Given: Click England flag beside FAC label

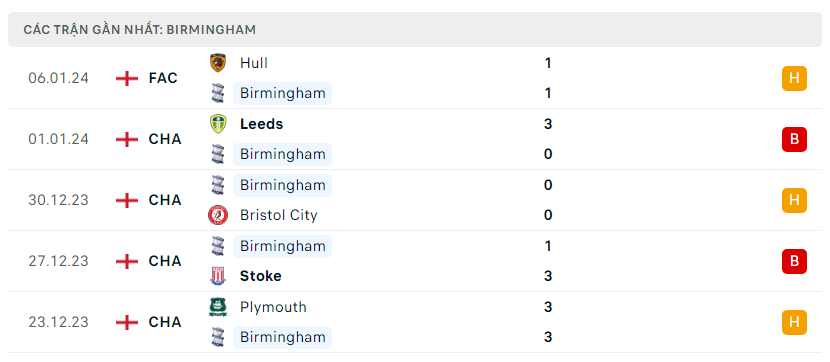Looking at the screenshot, I should [127, 78].
